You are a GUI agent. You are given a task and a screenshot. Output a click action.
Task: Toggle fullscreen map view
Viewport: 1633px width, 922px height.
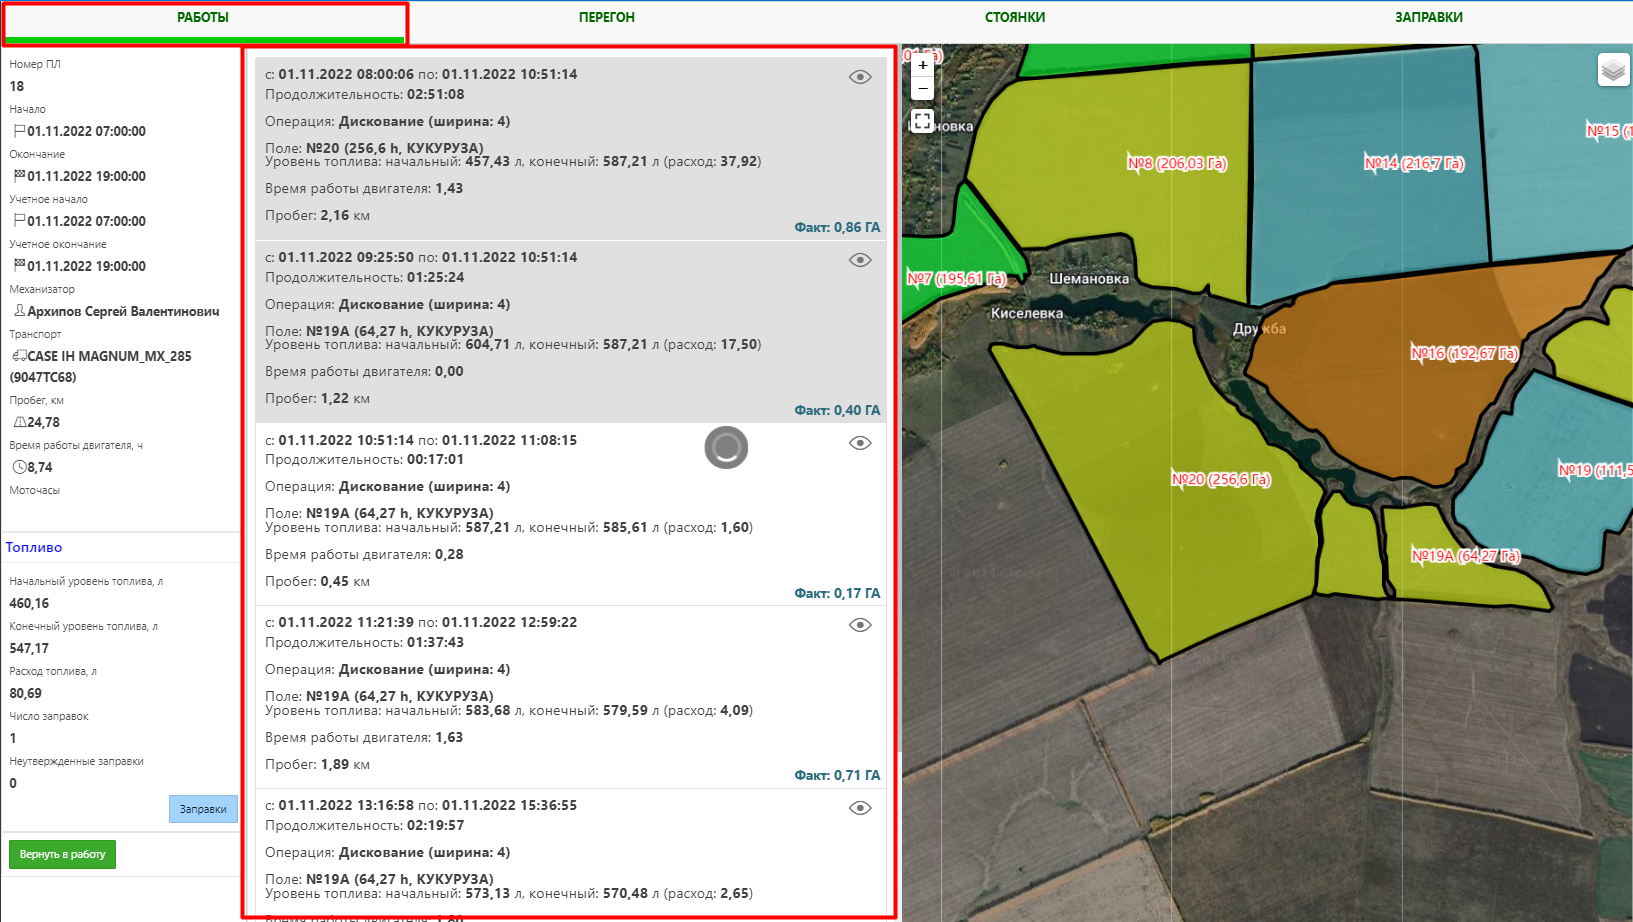(x=922, y=122)
